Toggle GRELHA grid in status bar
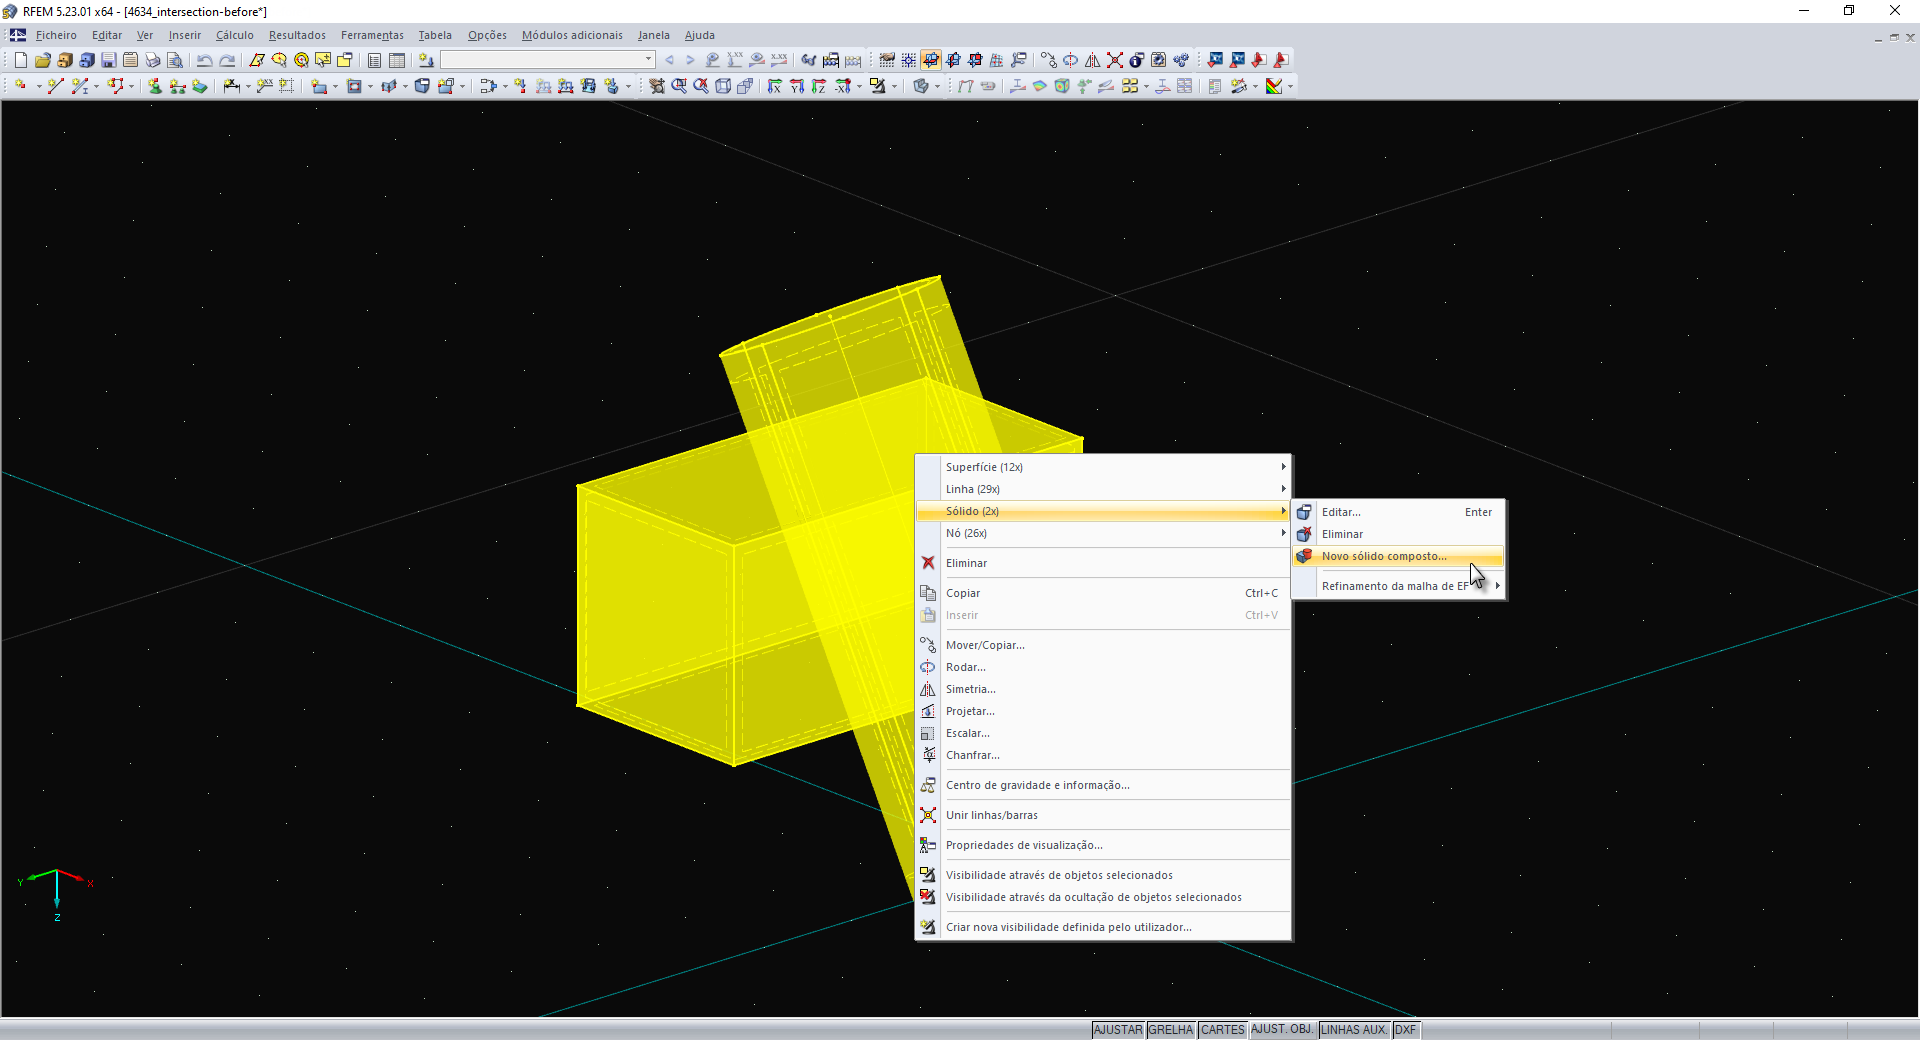 coord(1170,1029)
